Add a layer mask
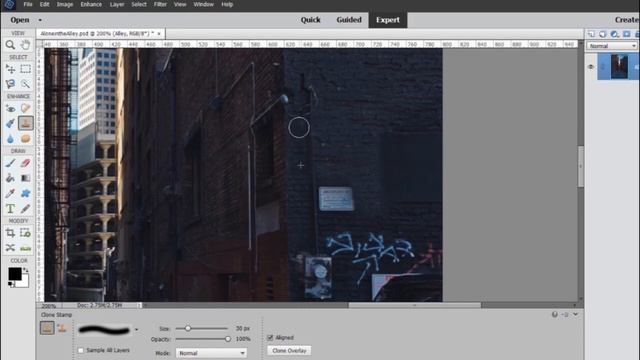Screen dimensions: 640x360 point(626,34)
